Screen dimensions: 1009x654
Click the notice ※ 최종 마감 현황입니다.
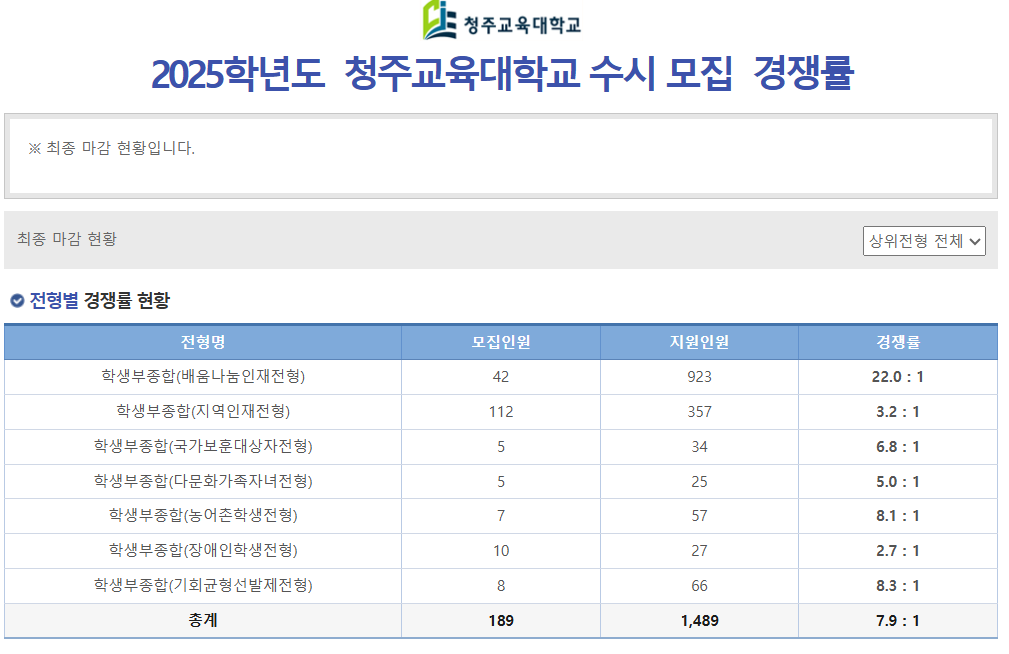pos(111,148)
